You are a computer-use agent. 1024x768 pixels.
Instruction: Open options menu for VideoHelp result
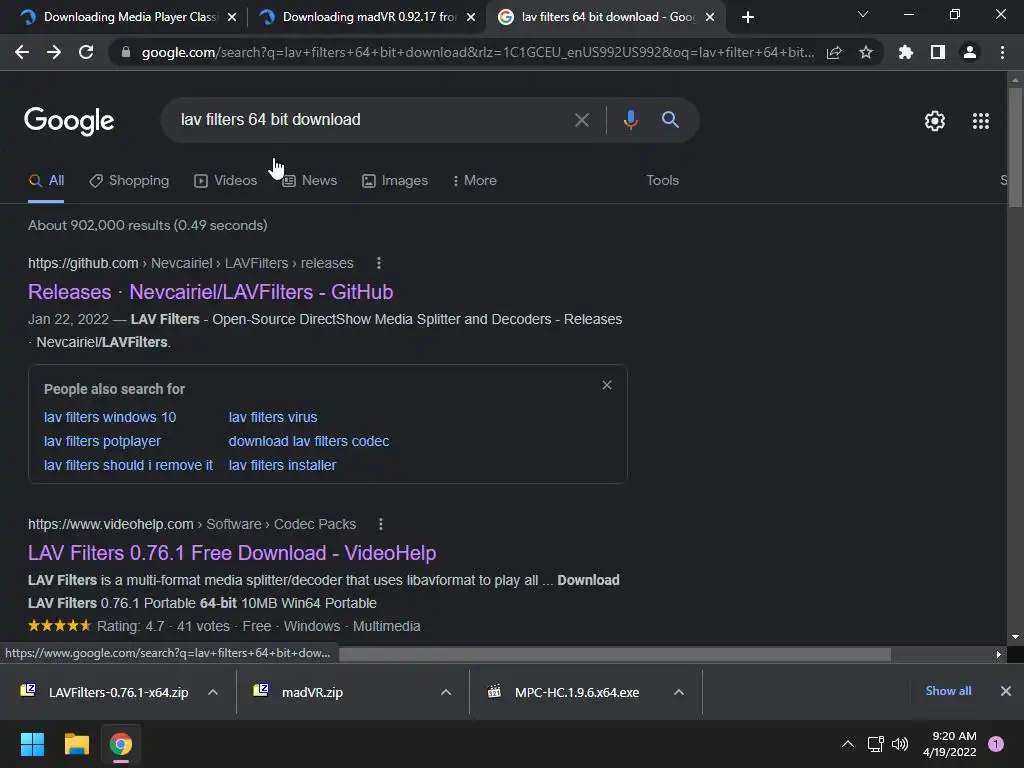(x=381, y=524)
